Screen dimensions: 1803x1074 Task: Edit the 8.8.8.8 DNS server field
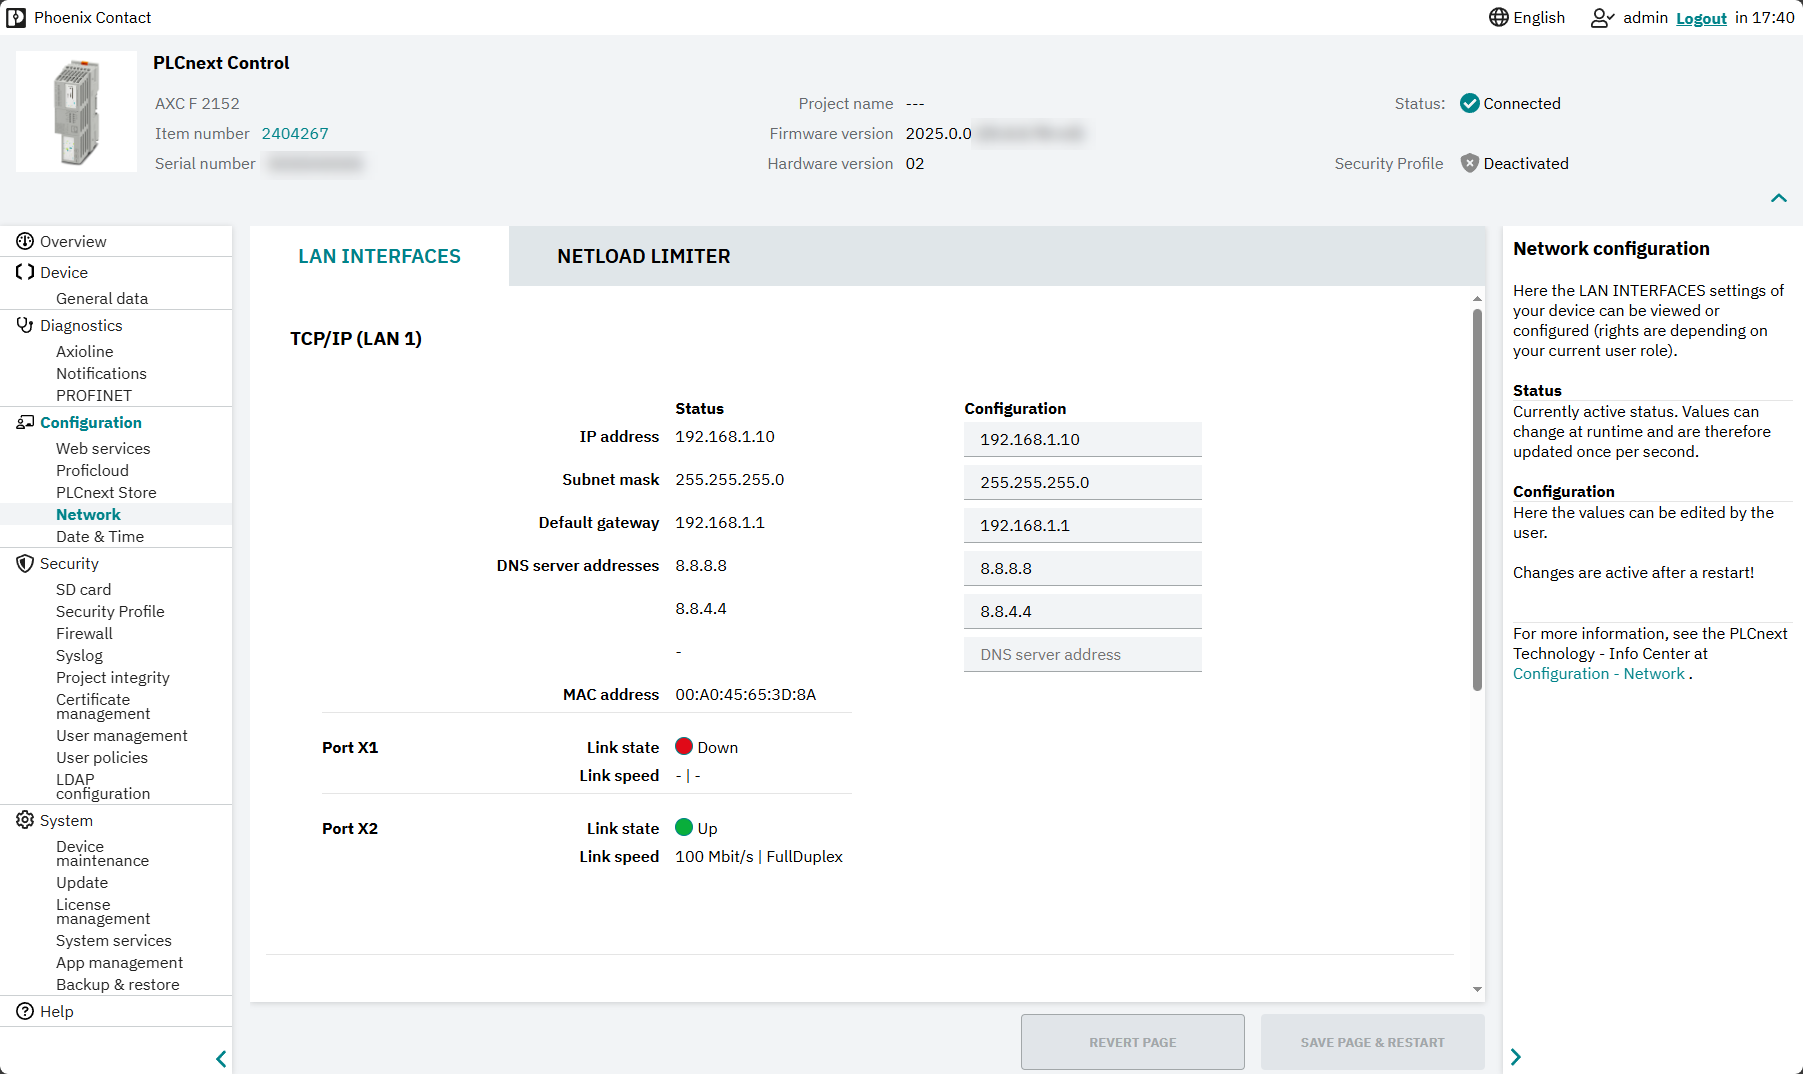tap(1082, 568)
